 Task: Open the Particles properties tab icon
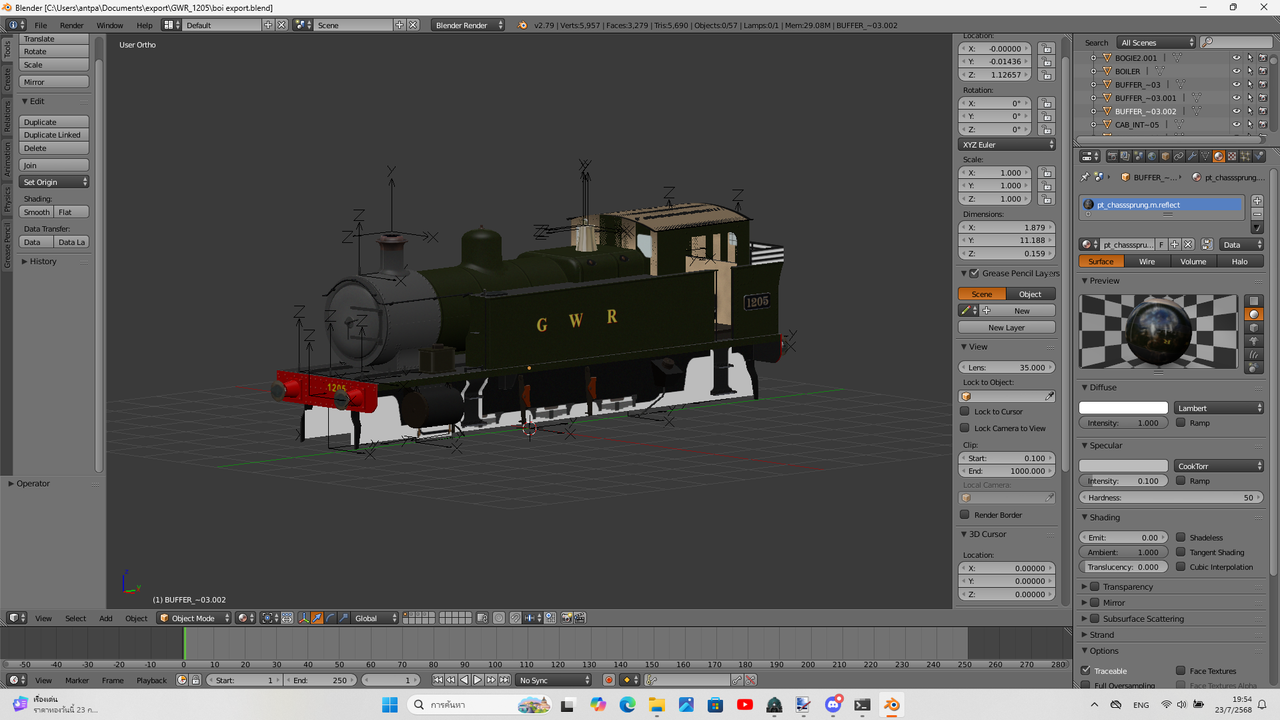coord(1245,156)
